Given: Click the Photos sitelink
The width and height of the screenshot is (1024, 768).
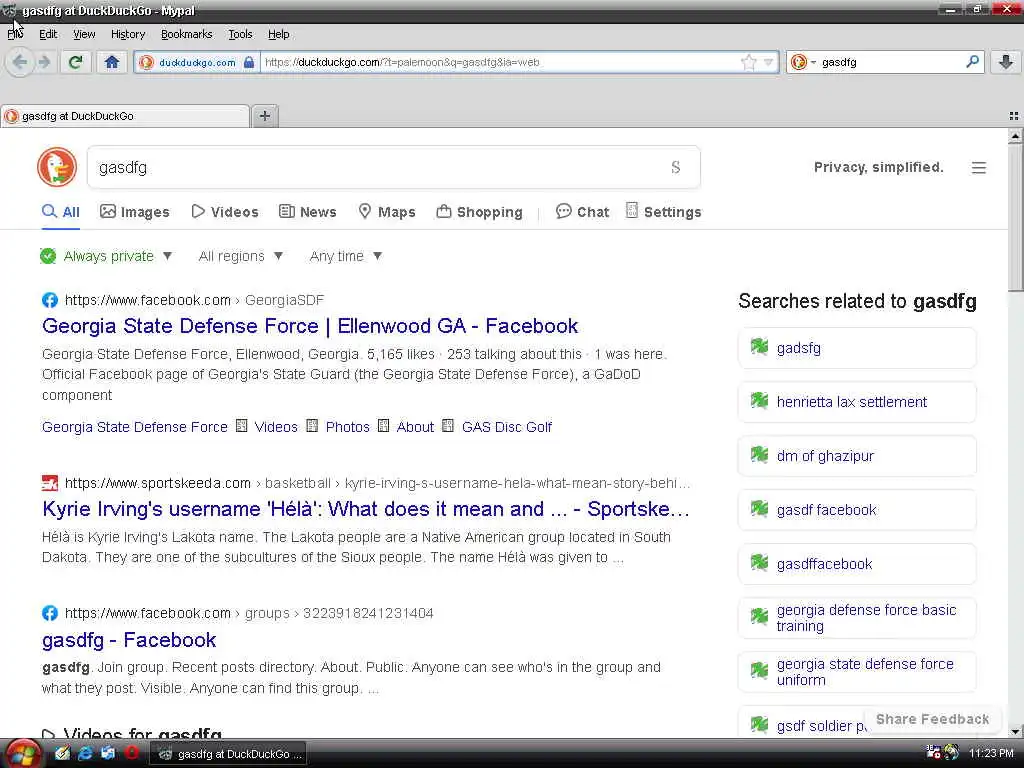Looking at the screenshot, I should [x=347, y=427].
